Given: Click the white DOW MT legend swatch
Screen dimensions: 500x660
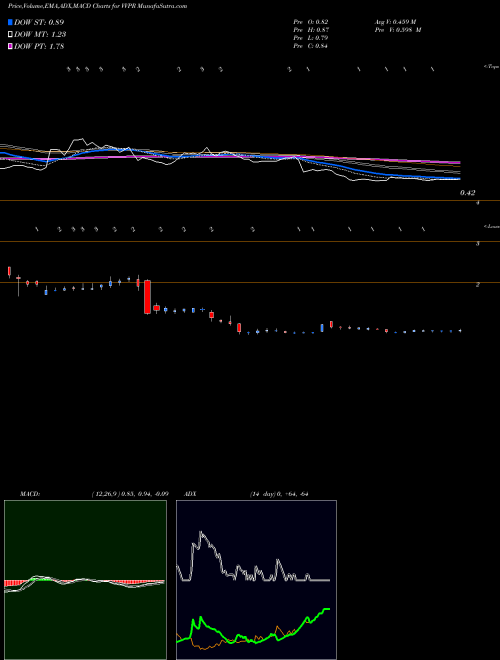Looking at the screenshot, I should [x=10, y=35].
